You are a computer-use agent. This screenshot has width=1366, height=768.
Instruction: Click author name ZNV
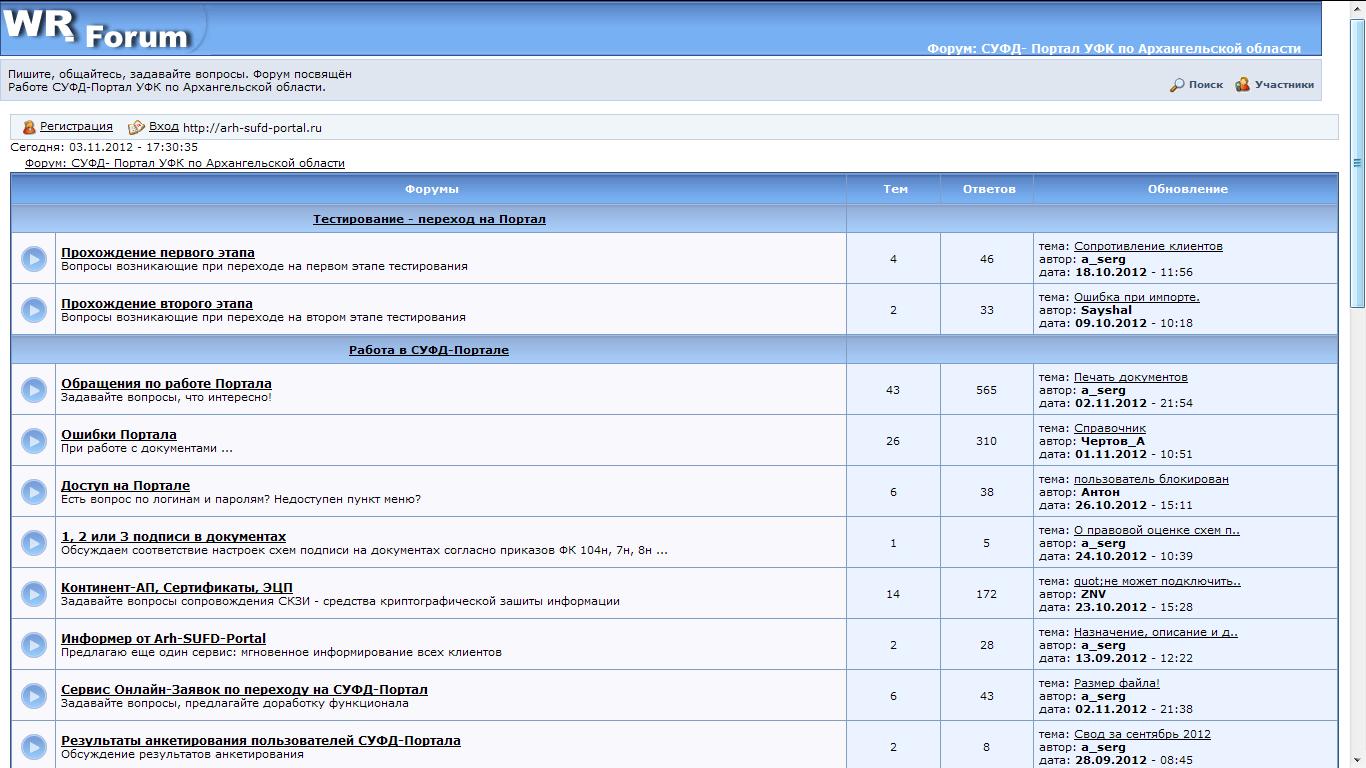(x=1093, y=594)
